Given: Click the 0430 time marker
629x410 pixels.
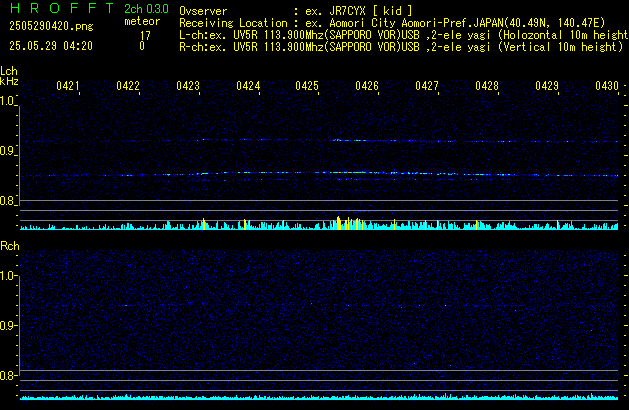Looking at the screenshot, I should click(x=607, y=86).
